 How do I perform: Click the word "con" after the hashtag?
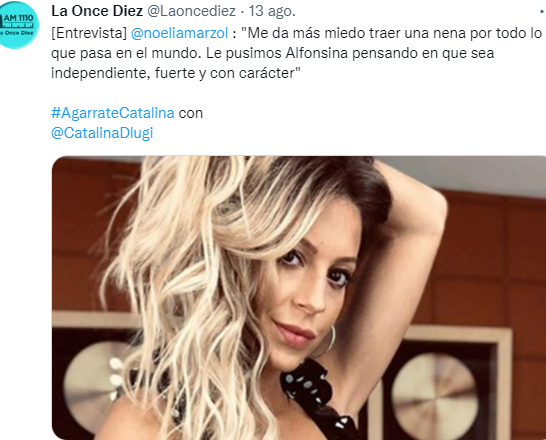click(190, 113)
